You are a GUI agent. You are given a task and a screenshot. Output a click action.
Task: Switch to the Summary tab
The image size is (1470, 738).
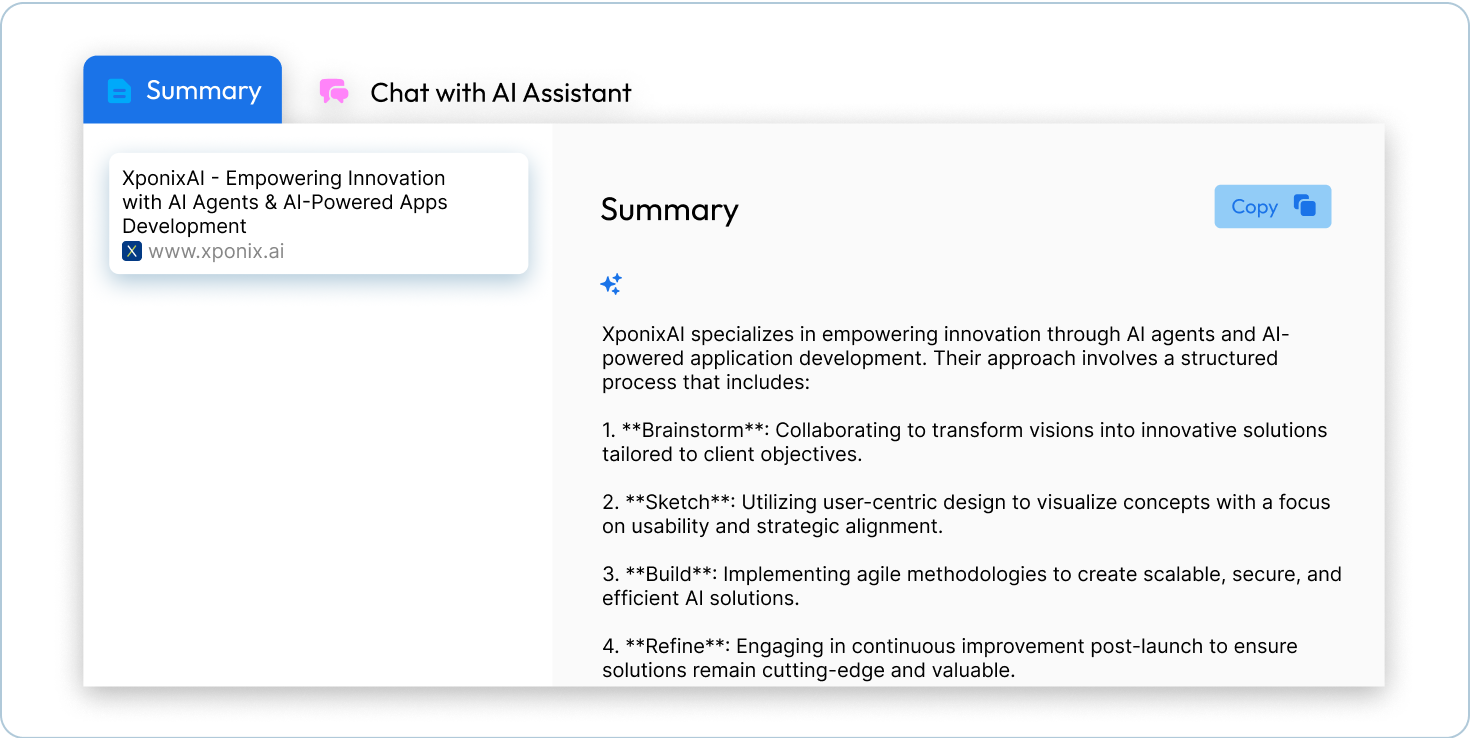183,90
